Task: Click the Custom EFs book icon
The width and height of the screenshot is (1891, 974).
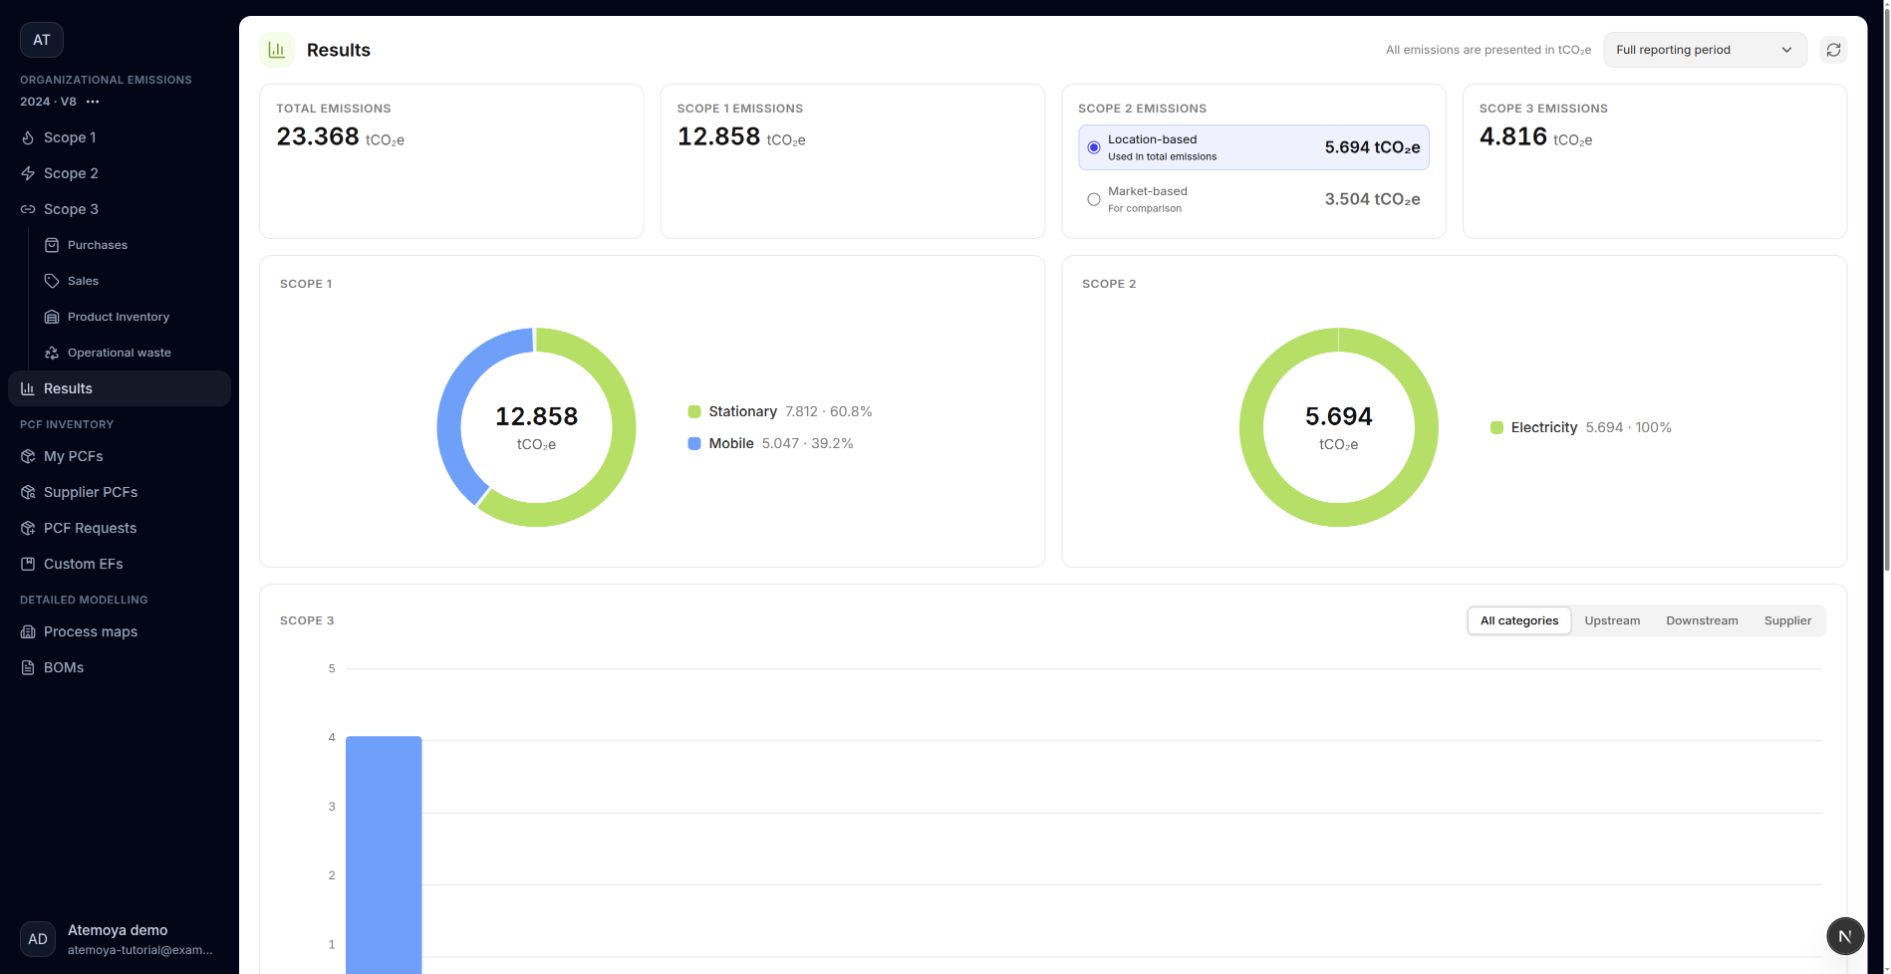Action: coord(28,565)
